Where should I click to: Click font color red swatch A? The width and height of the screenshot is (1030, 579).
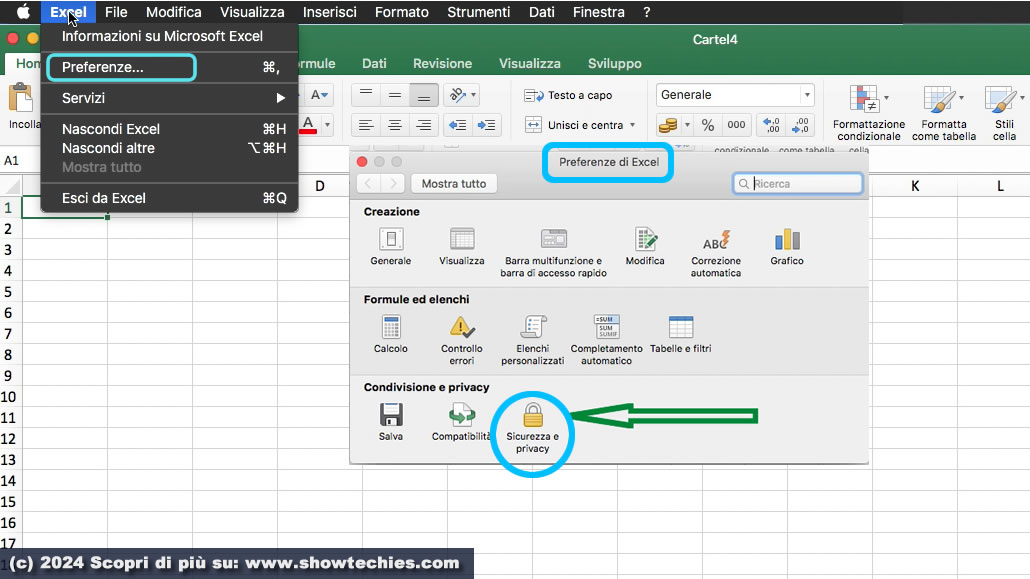[x=308, y=125]
